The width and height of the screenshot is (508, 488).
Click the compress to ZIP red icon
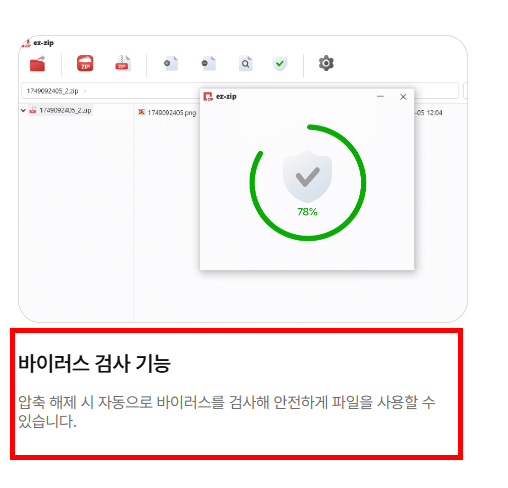coord(85,63)
